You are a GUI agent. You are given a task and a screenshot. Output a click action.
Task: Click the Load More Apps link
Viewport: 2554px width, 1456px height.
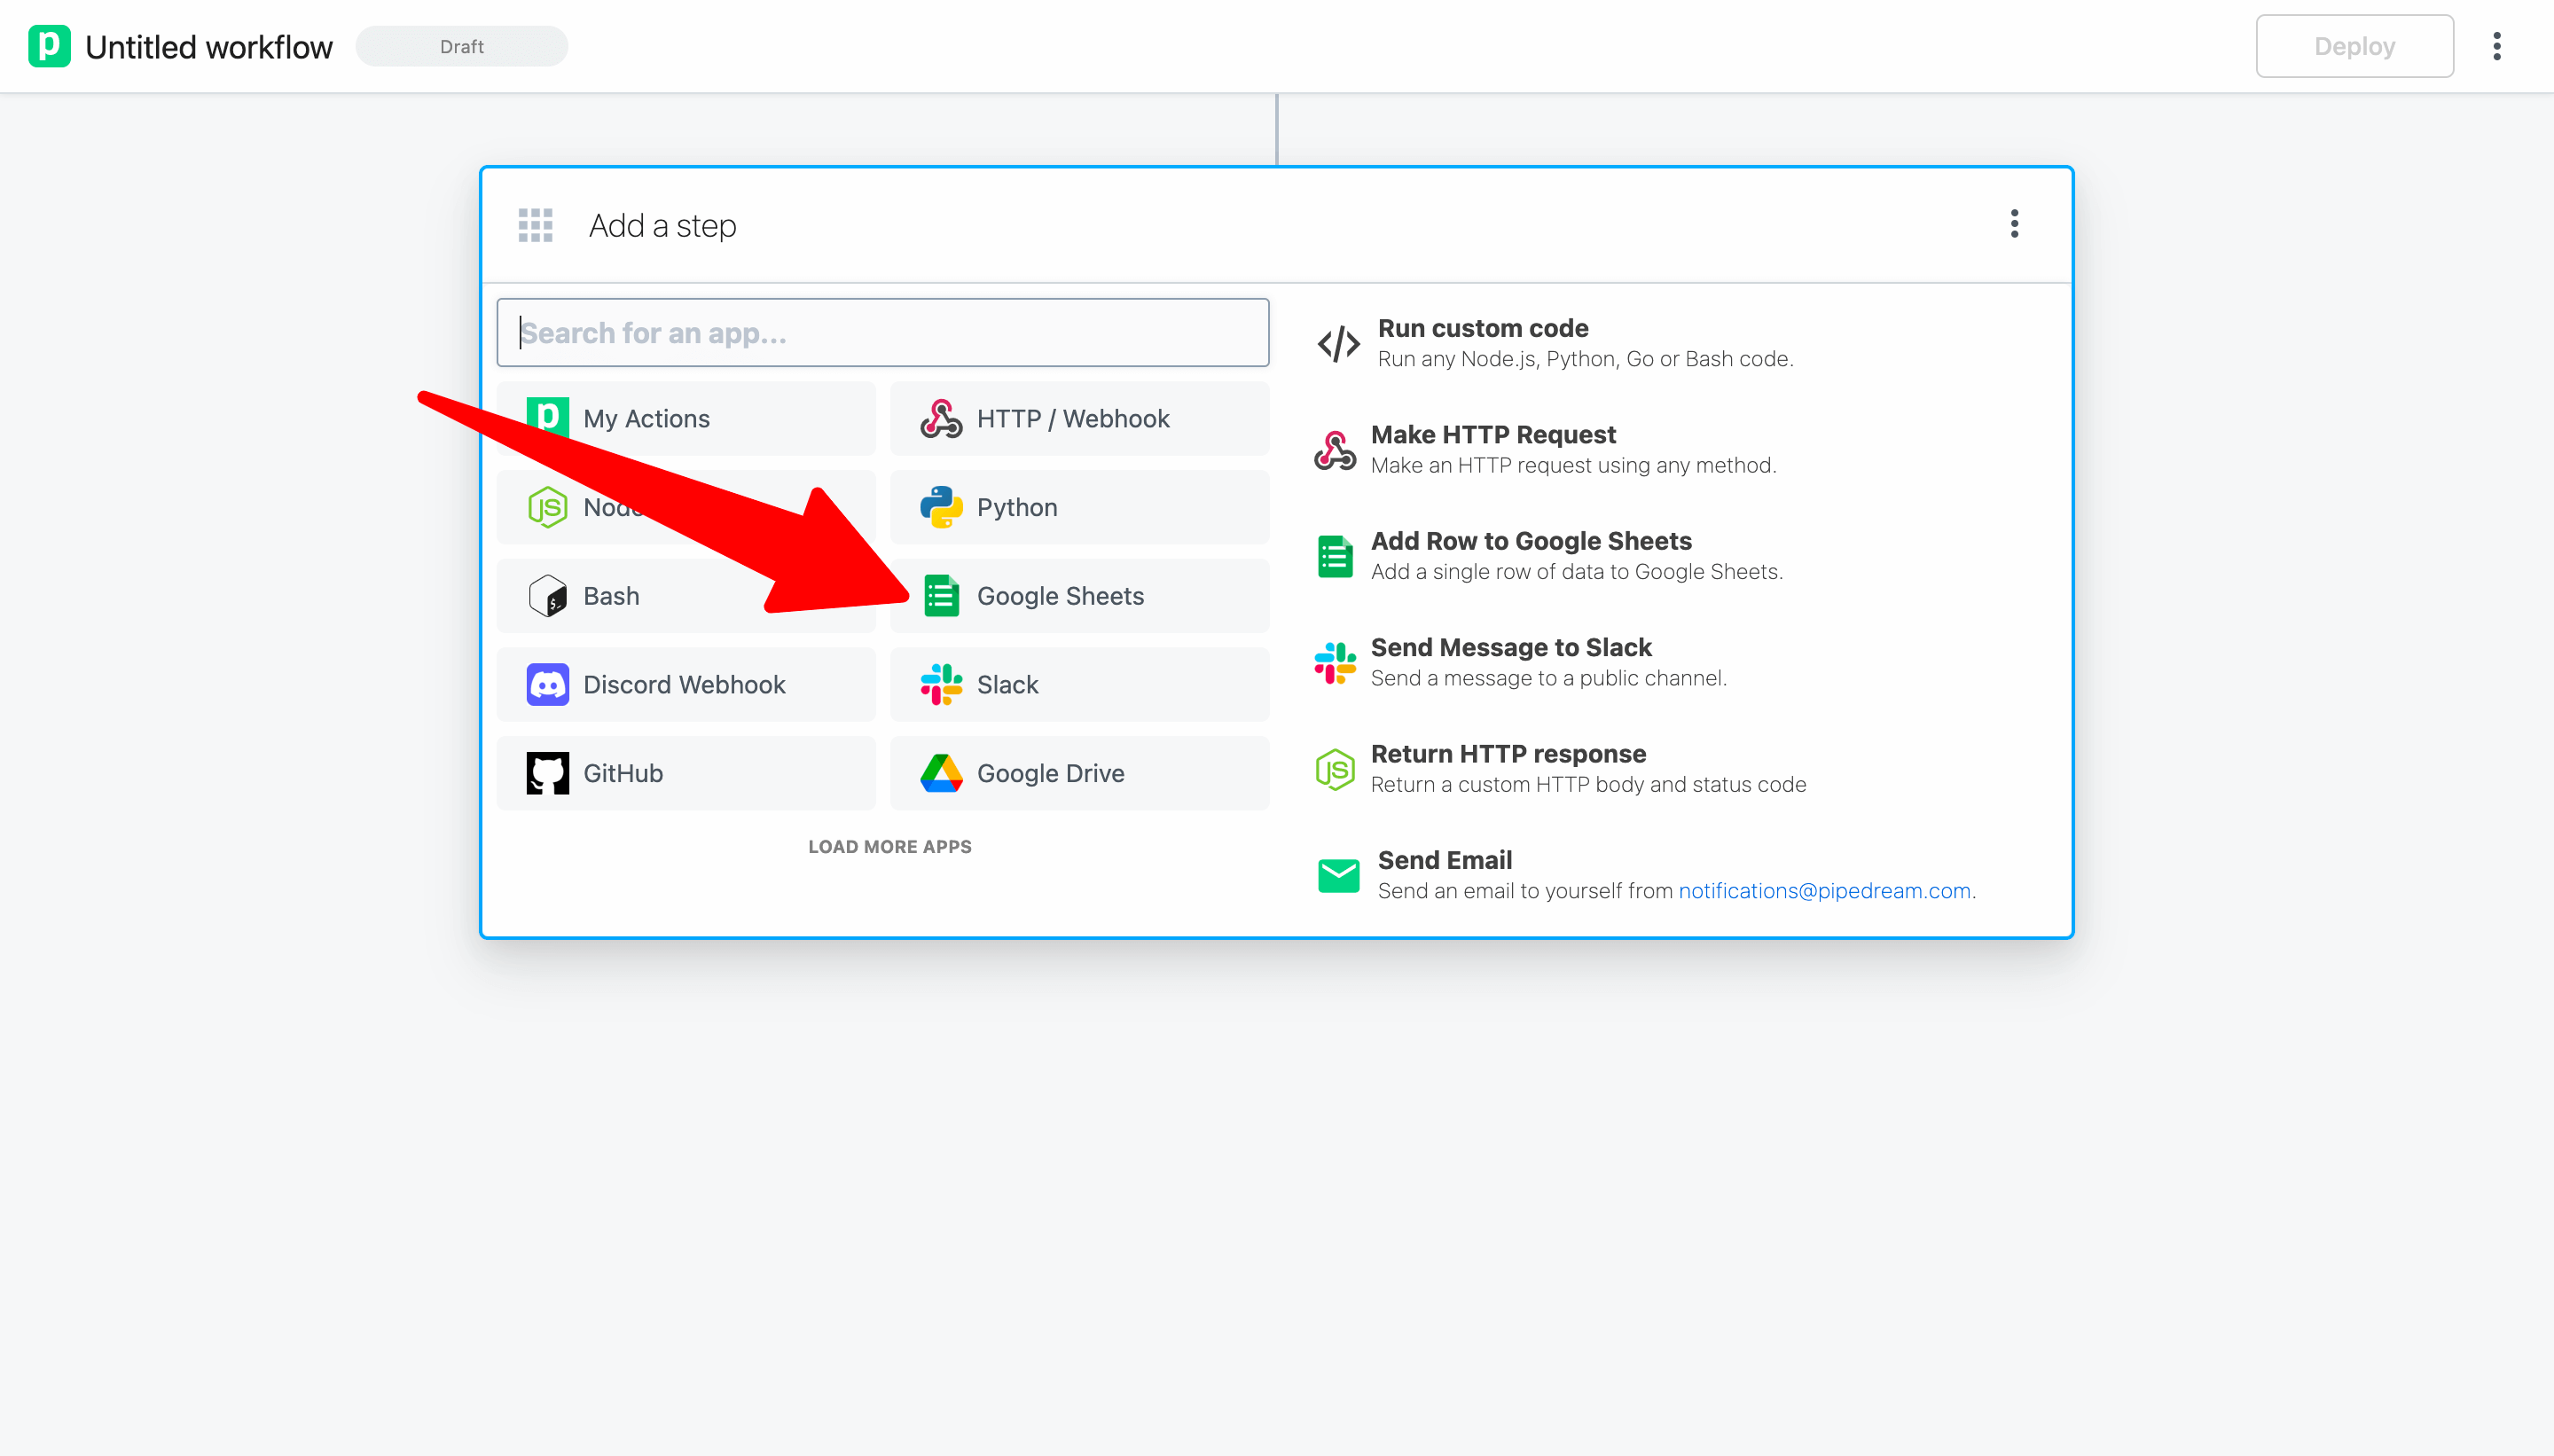(888, 848)
